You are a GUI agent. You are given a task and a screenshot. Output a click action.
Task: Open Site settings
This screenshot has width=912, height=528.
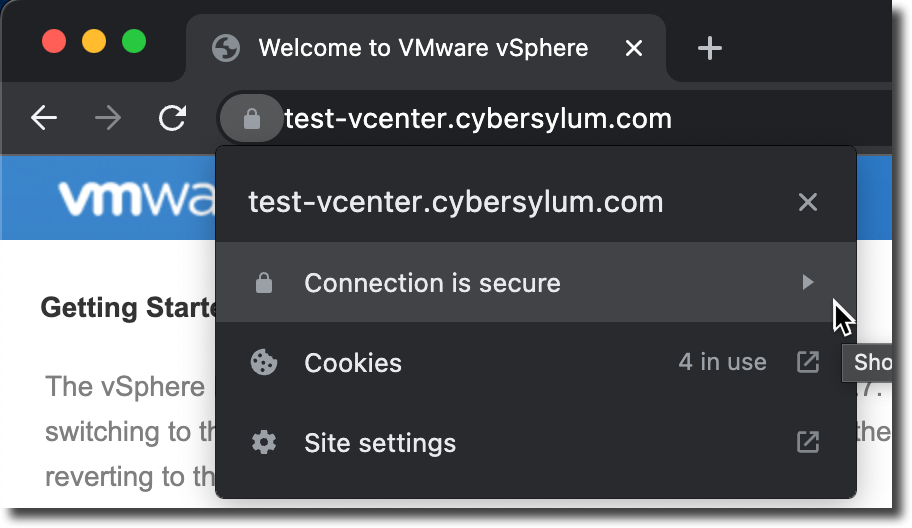536,443
